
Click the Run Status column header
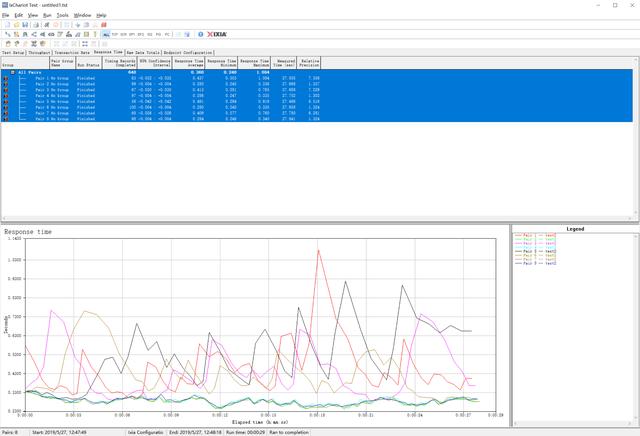click(x=89, y=63)
